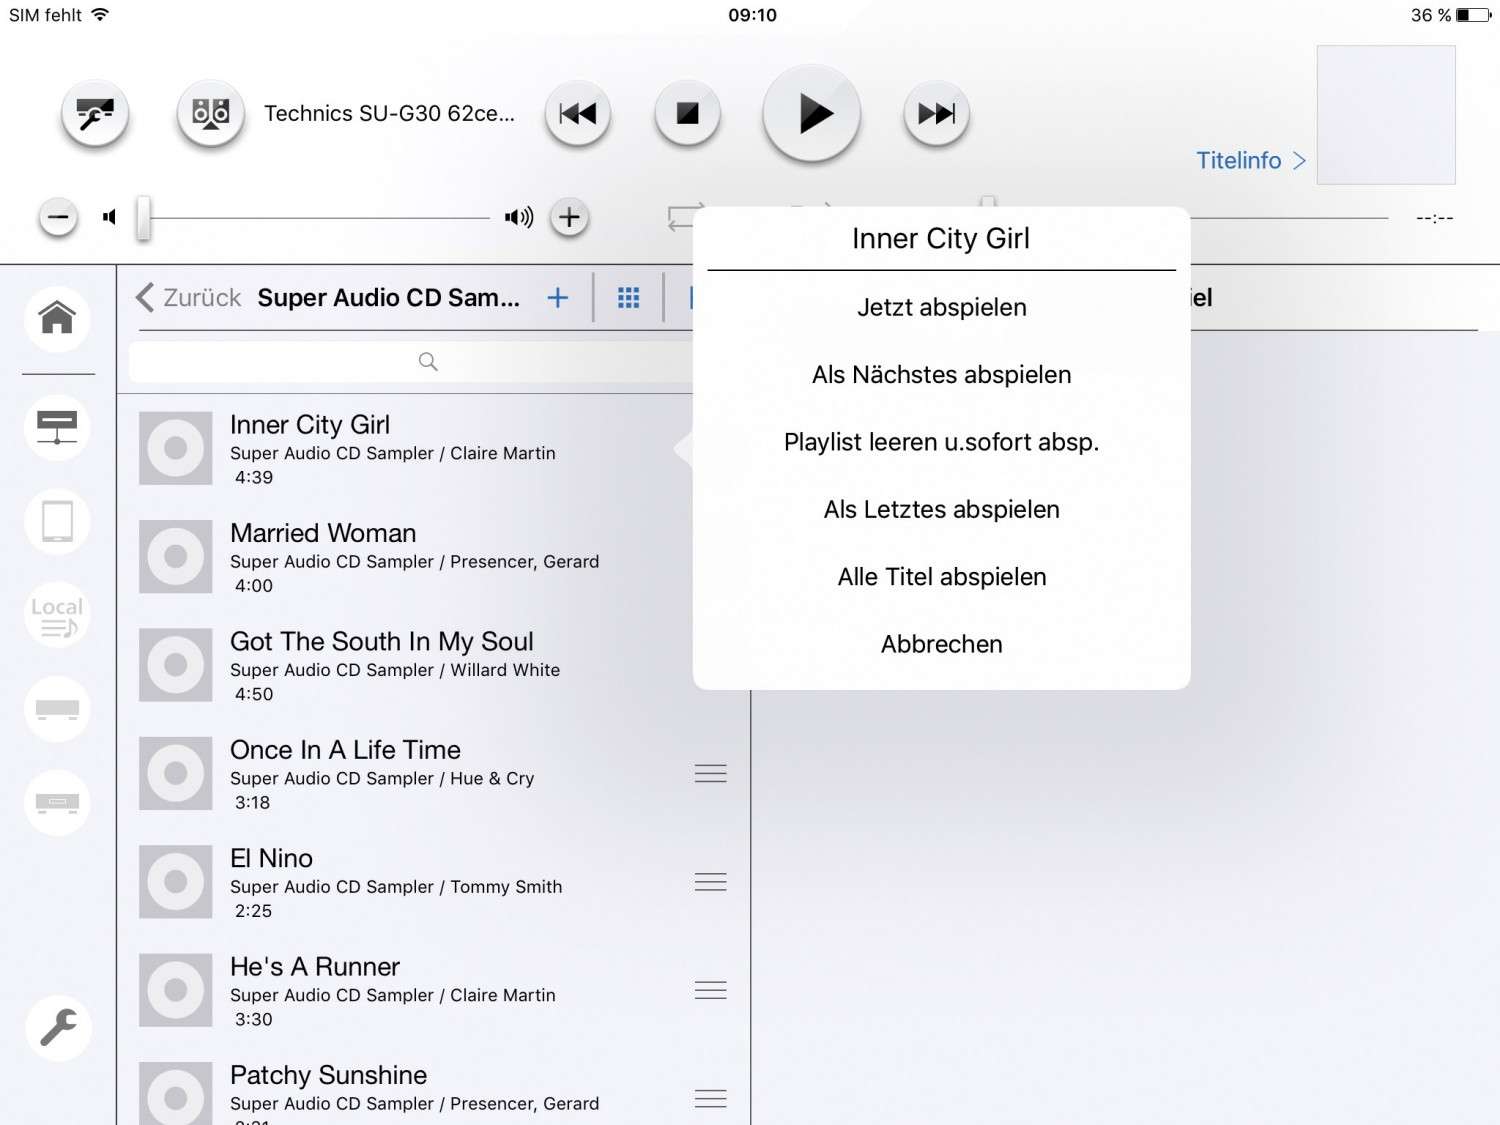Click the Technics SU-G30 device name
Viewport: 1500px width, 1125px height.
[389, 114]
